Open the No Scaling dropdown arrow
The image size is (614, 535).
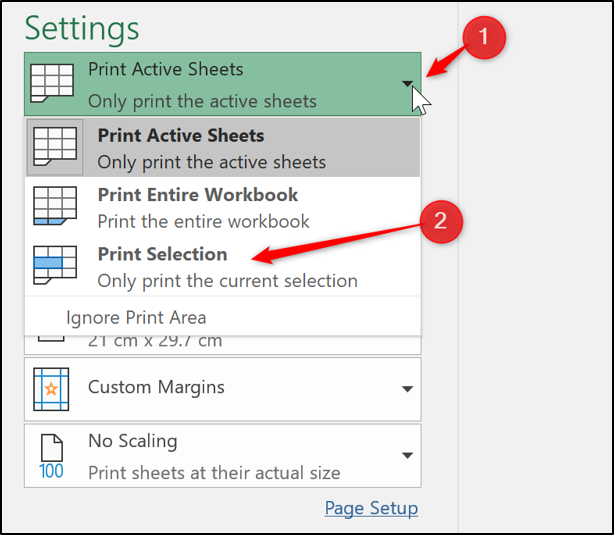(407, 456)
